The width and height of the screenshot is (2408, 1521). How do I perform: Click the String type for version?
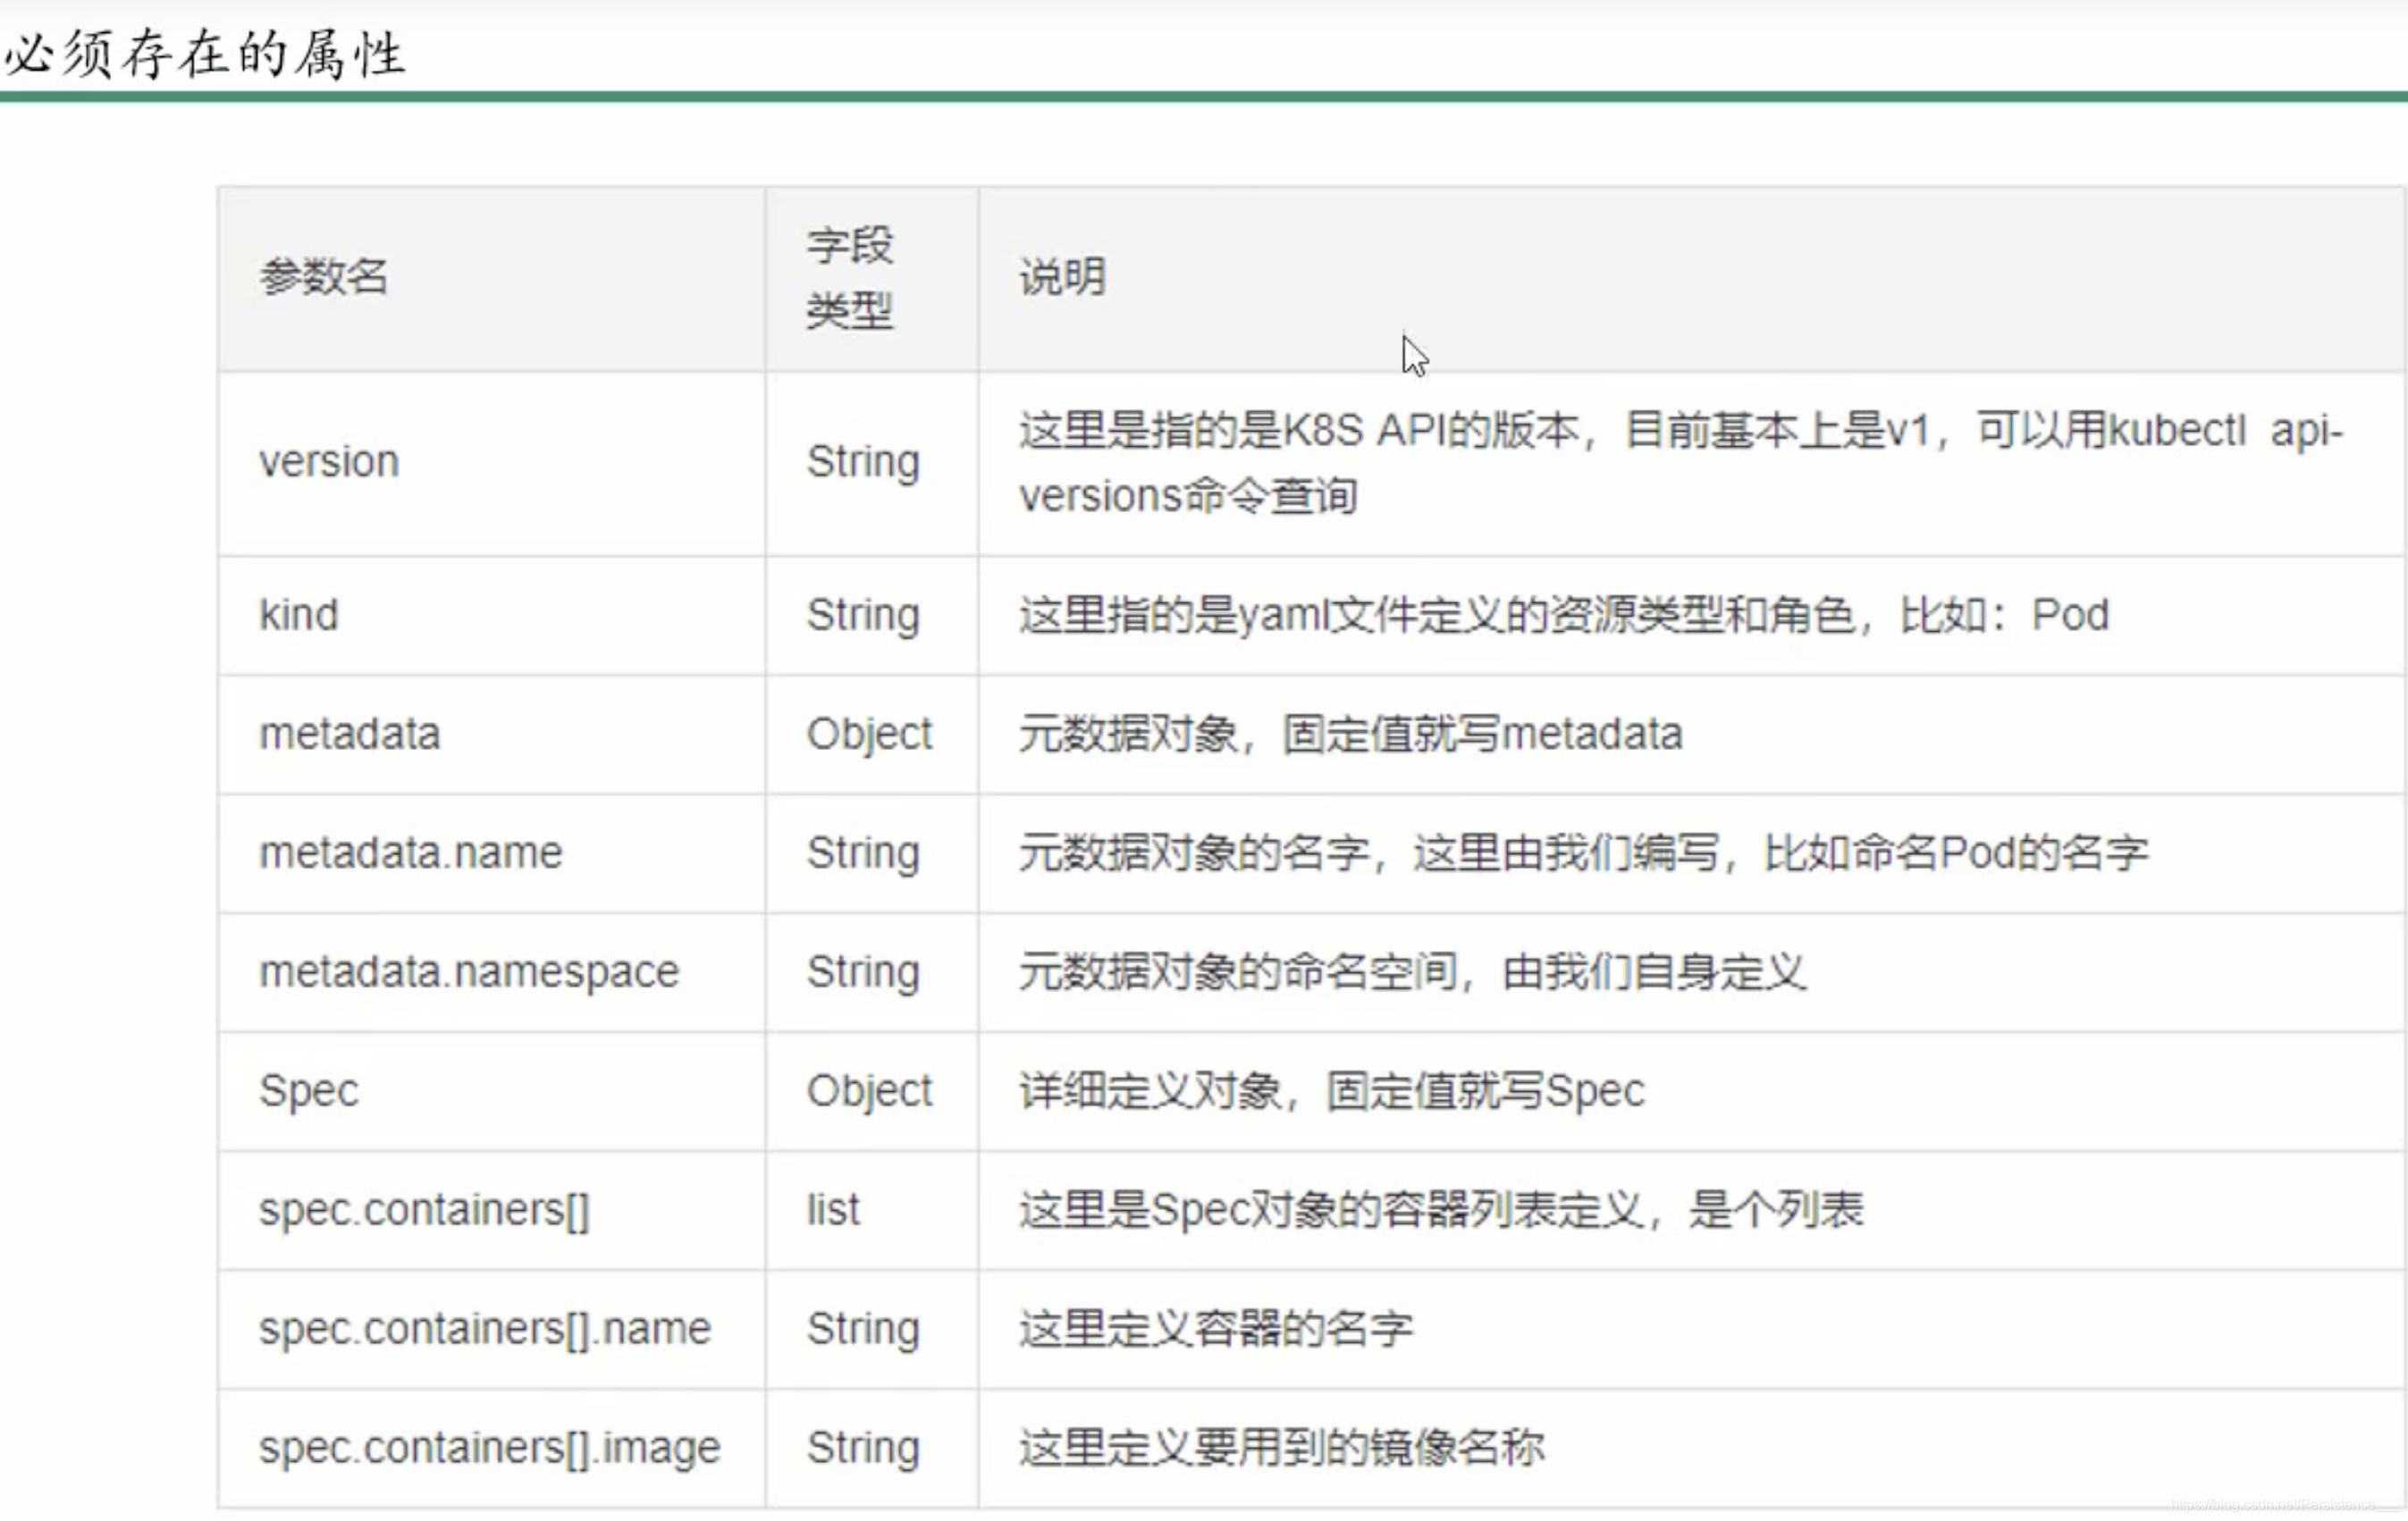coord(861,462)
